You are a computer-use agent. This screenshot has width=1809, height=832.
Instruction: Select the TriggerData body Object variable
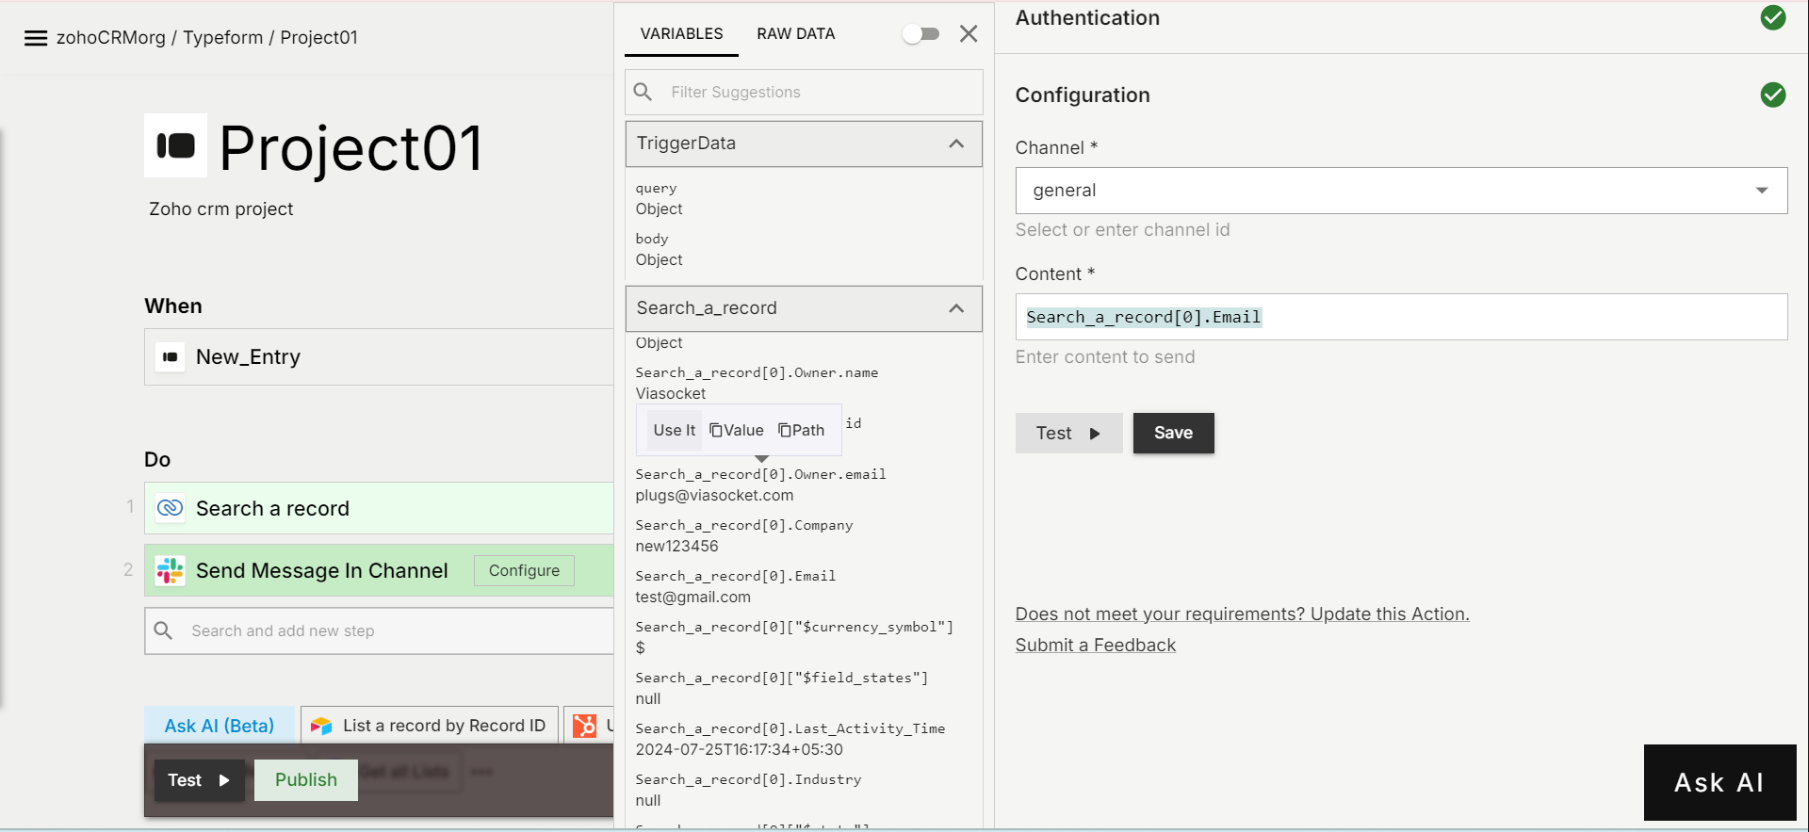(x=659, y=249)
